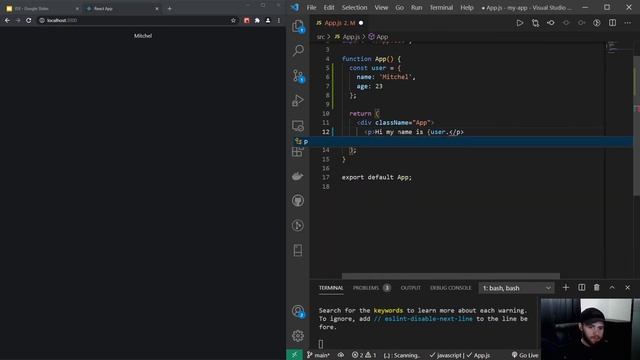This screenshot has width=640, height=360.
Task: Click the main* git branch status item
Action: click(318, 355)
